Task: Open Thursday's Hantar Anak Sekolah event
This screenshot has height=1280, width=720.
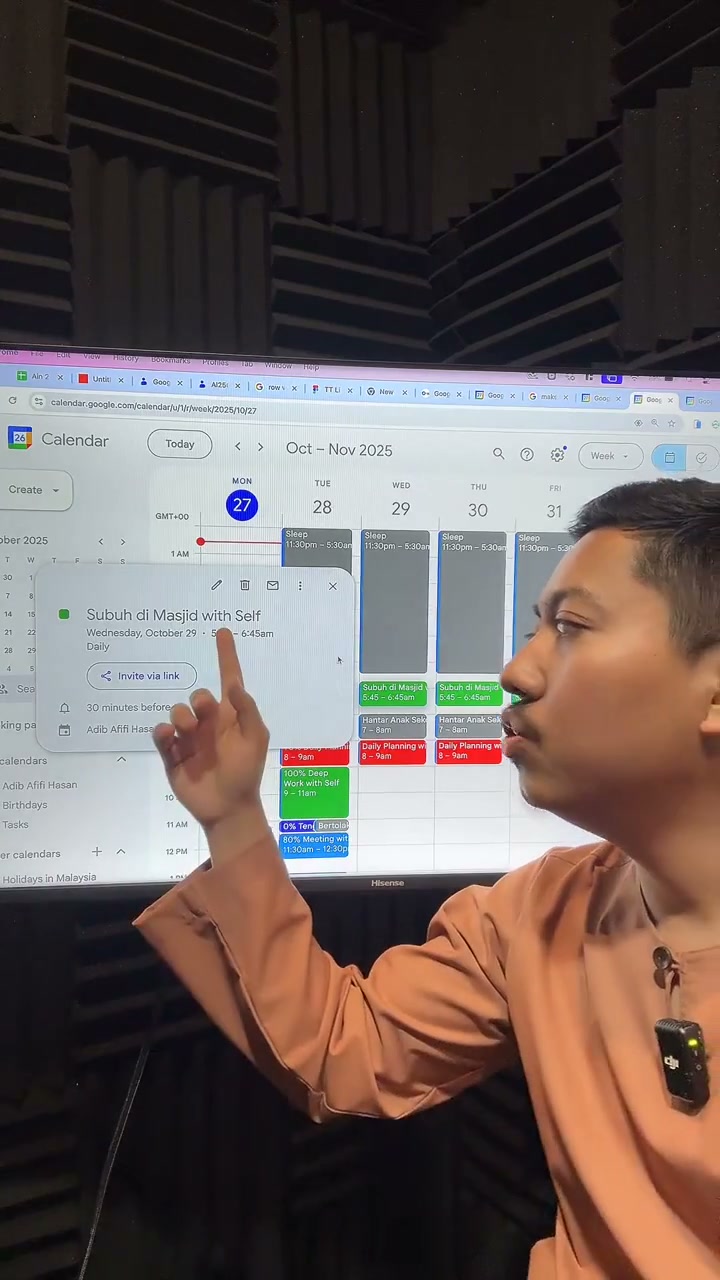Action: [469, 725]
